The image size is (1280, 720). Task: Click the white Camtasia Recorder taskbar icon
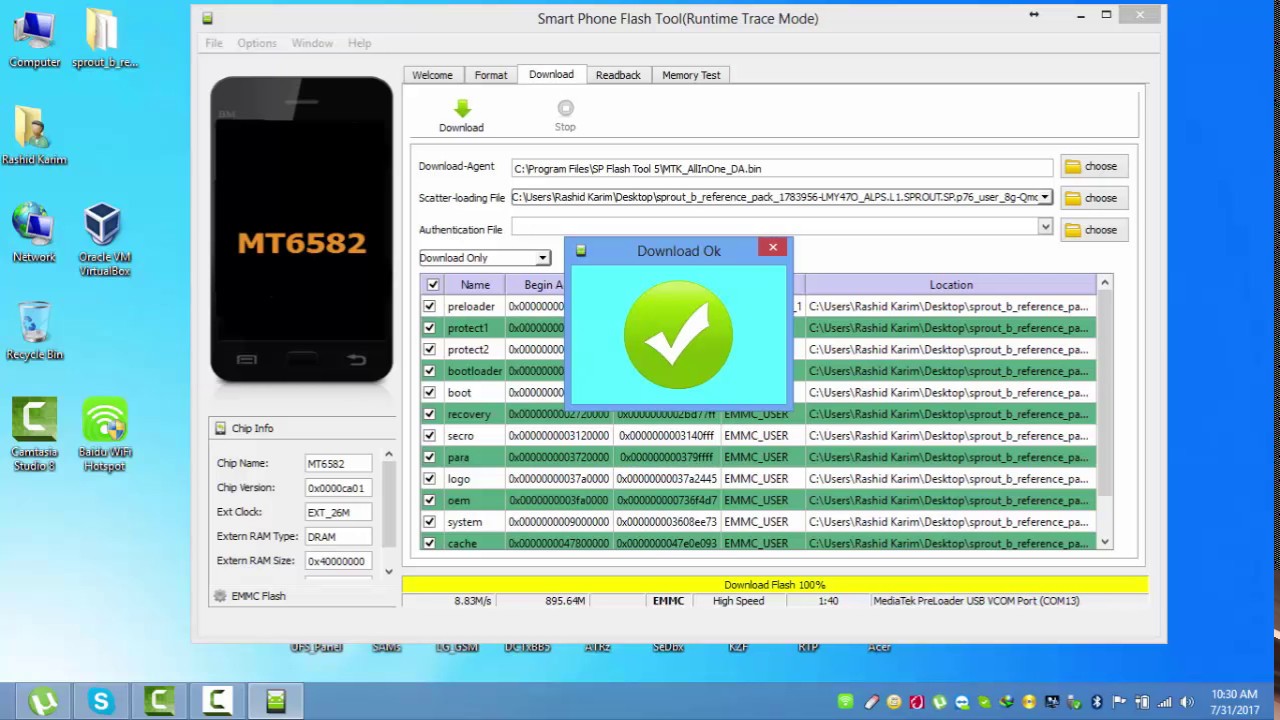pos(217,702)
